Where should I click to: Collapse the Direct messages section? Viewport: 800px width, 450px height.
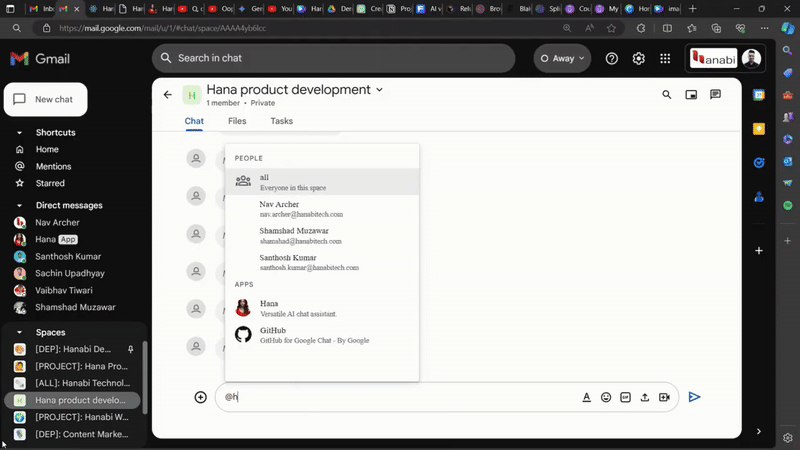[19, 206]
